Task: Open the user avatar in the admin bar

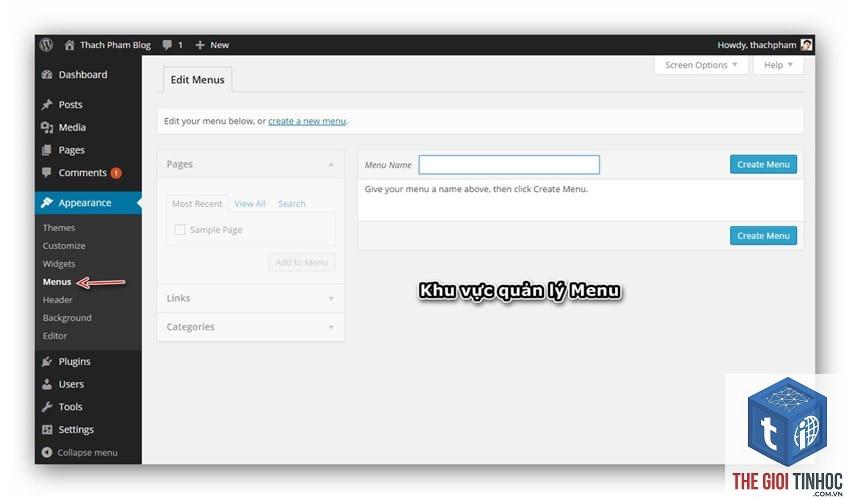Action: point(806,45)
